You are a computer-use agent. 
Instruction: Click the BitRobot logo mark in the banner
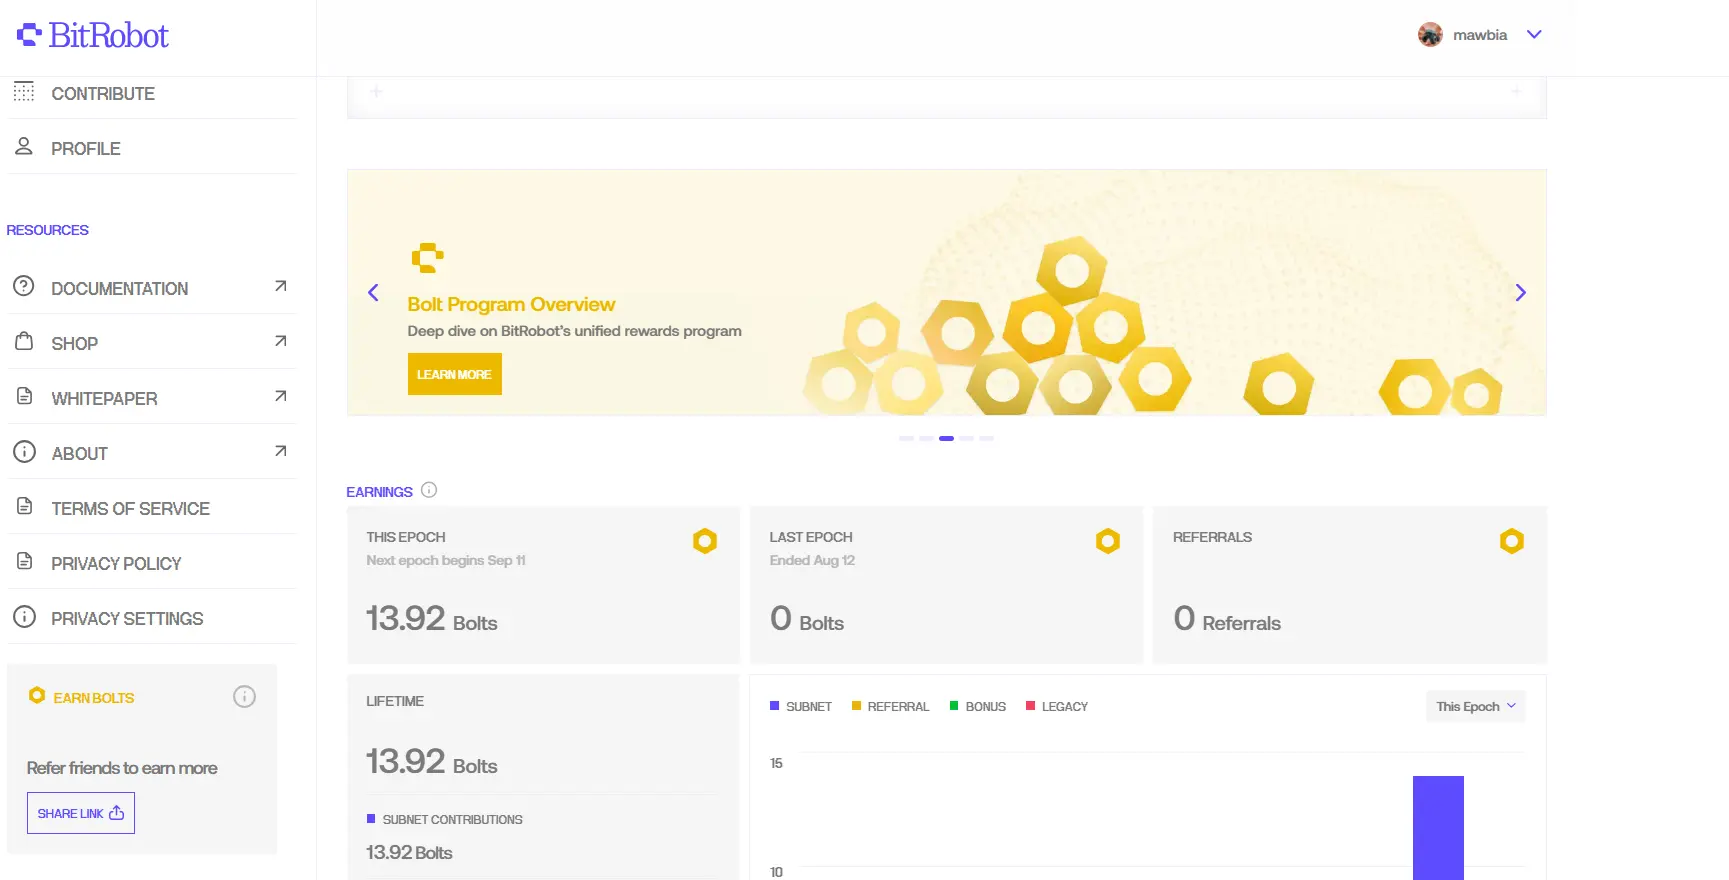[x=427, y=257]
